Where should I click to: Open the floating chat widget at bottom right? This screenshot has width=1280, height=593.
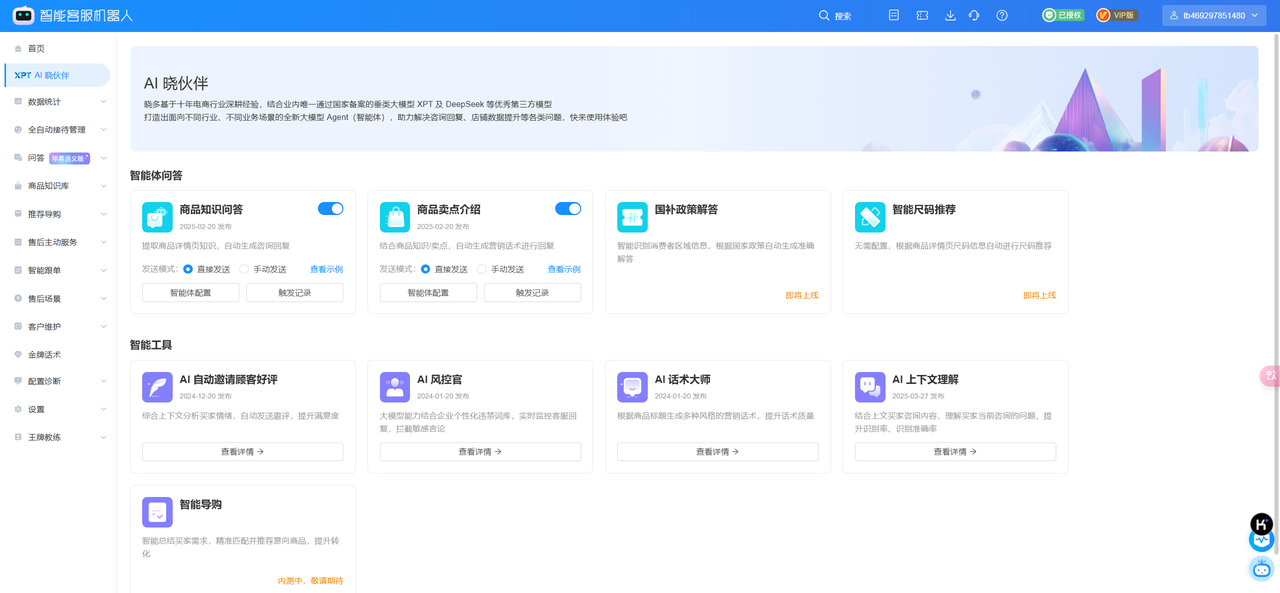[1261, 569]
